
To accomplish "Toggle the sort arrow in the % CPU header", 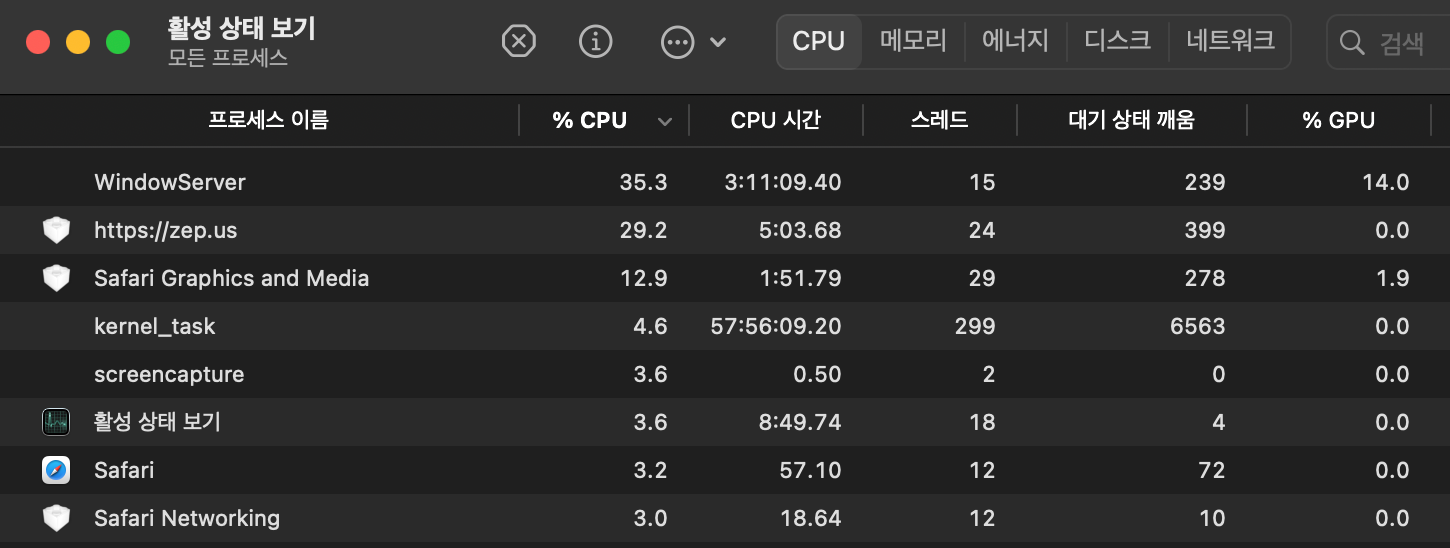I will 664,122.
